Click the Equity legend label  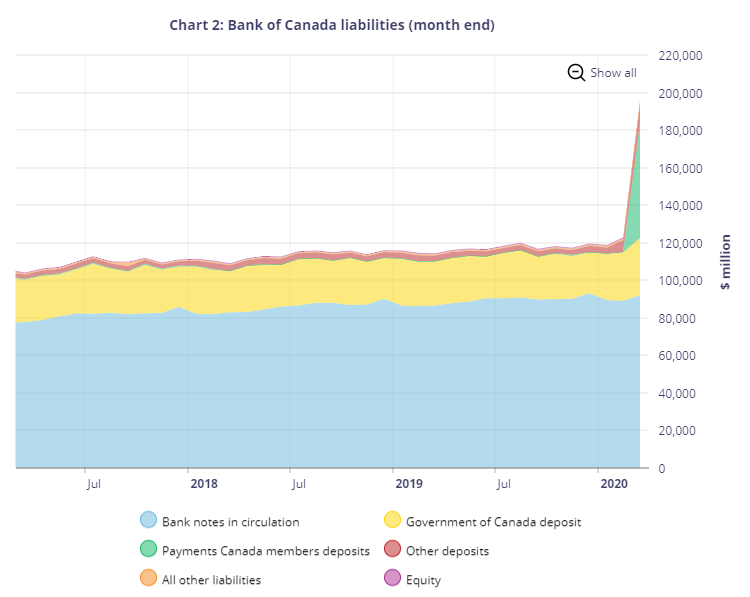pos(423,580)
